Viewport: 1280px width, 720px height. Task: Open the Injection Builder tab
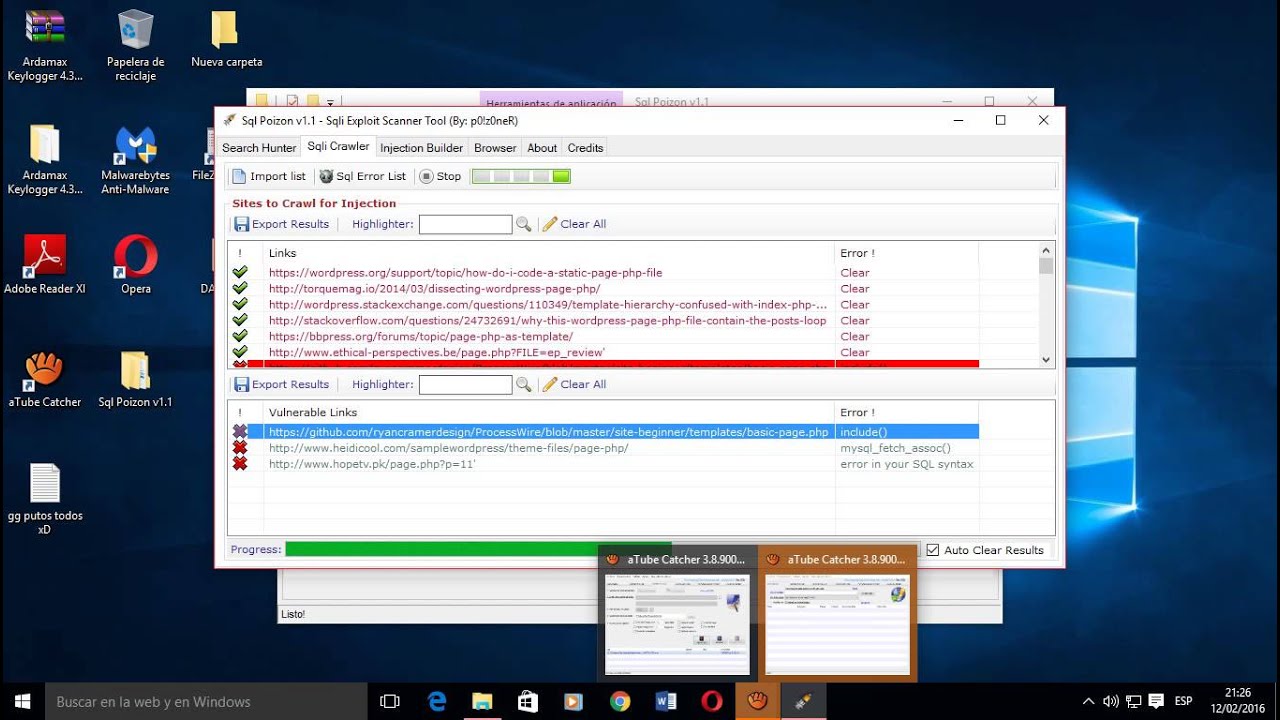[x=422, y=148]
